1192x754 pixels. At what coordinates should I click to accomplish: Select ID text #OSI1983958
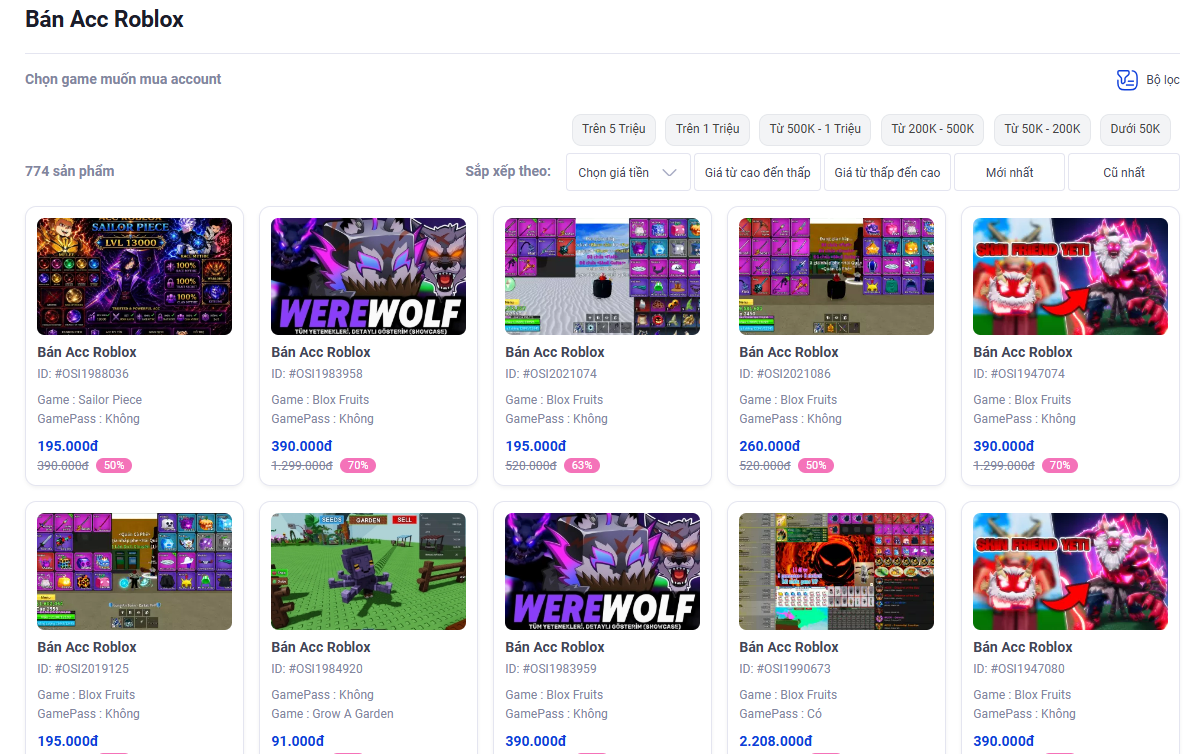click(x=317, y=374)
